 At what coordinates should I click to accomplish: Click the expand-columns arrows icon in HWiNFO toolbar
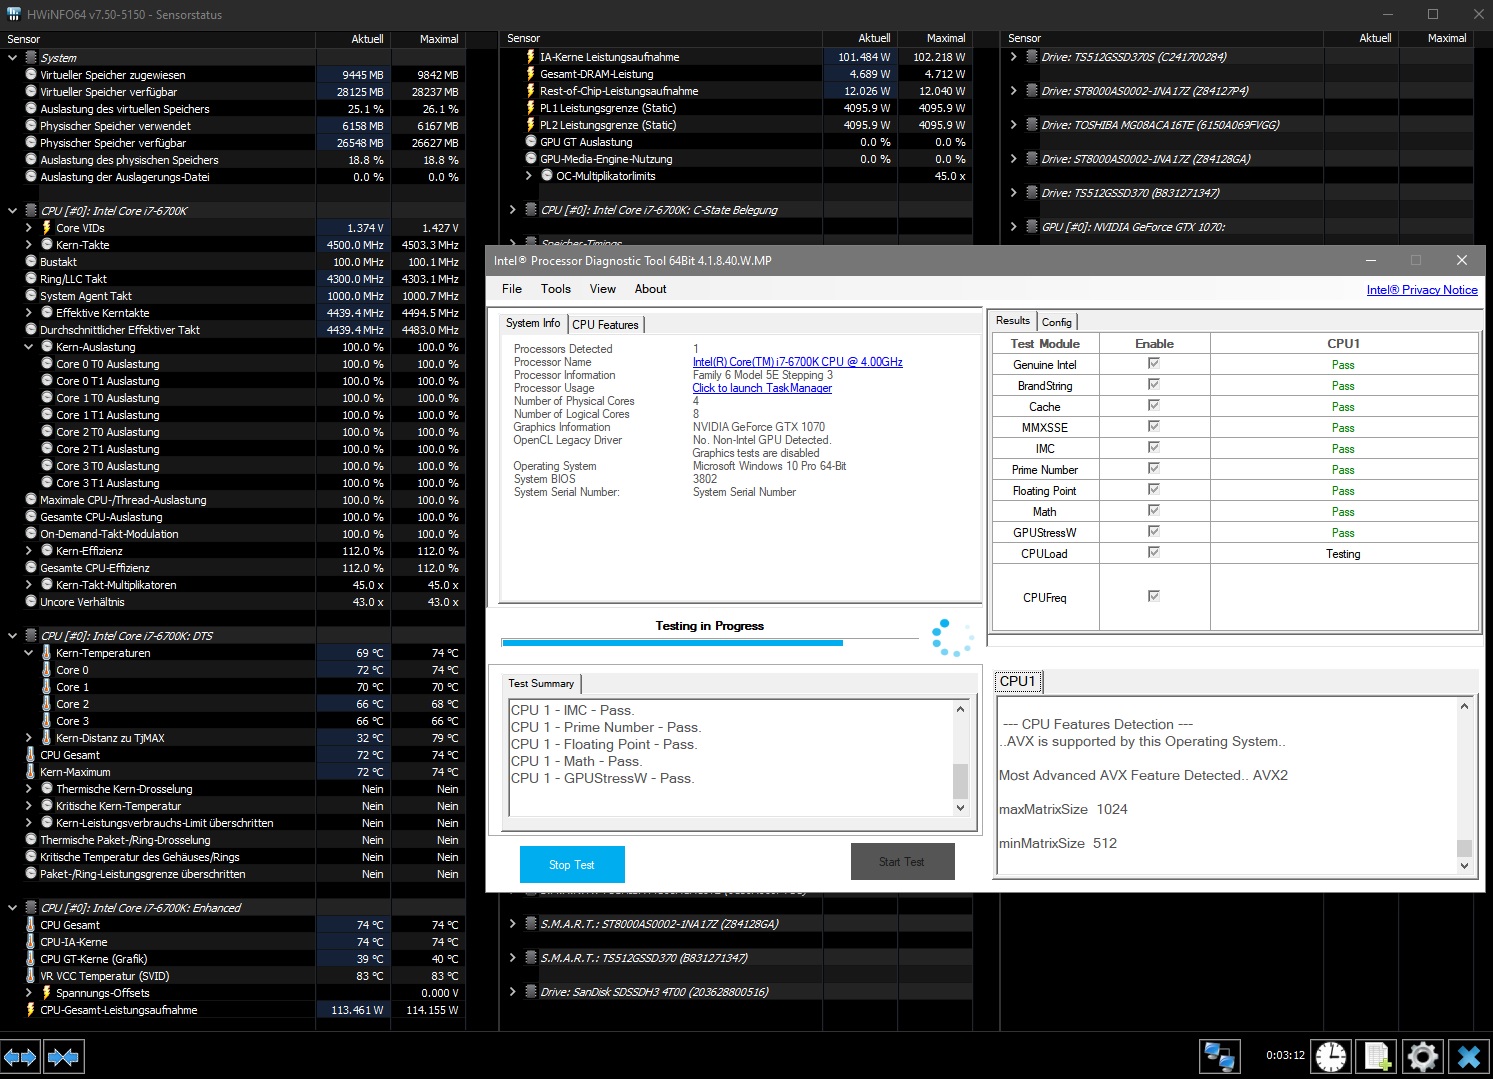tap(20, 1056)
